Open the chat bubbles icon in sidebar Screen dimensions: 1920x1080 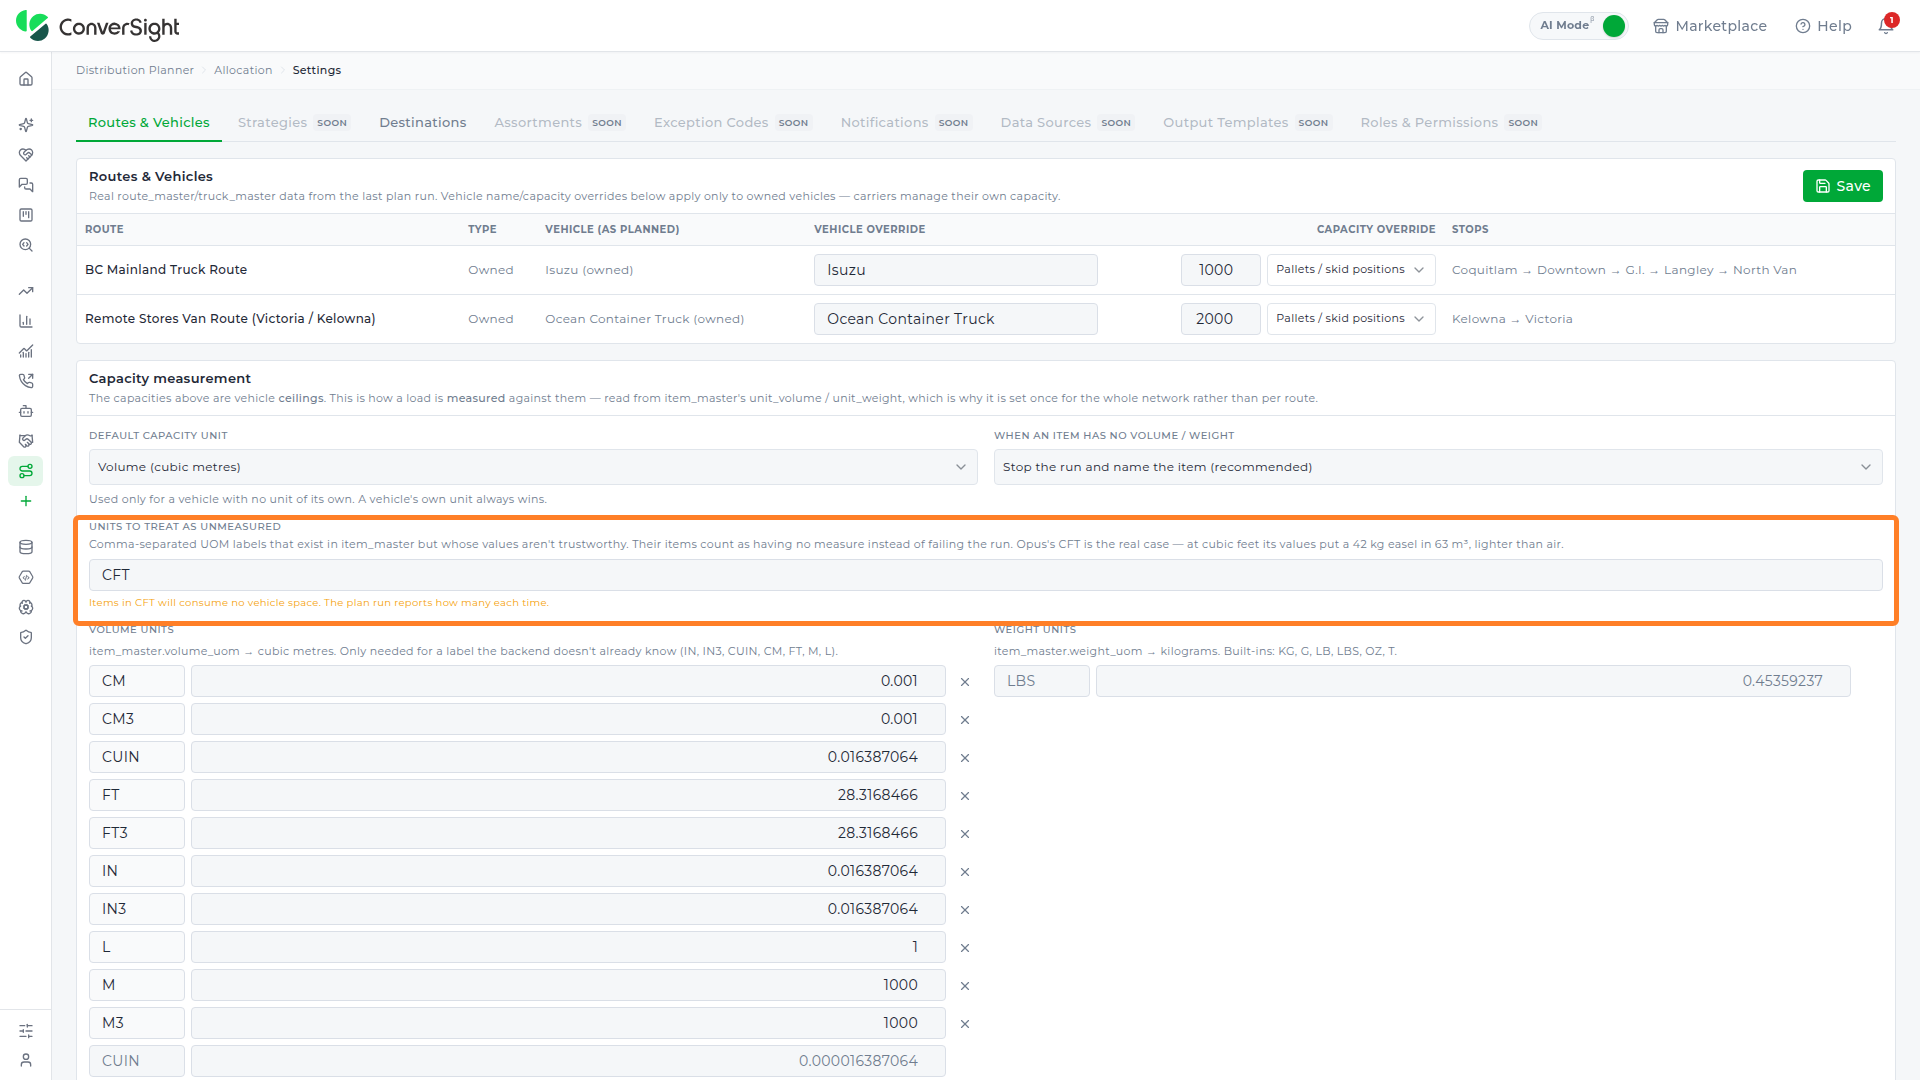26,185
